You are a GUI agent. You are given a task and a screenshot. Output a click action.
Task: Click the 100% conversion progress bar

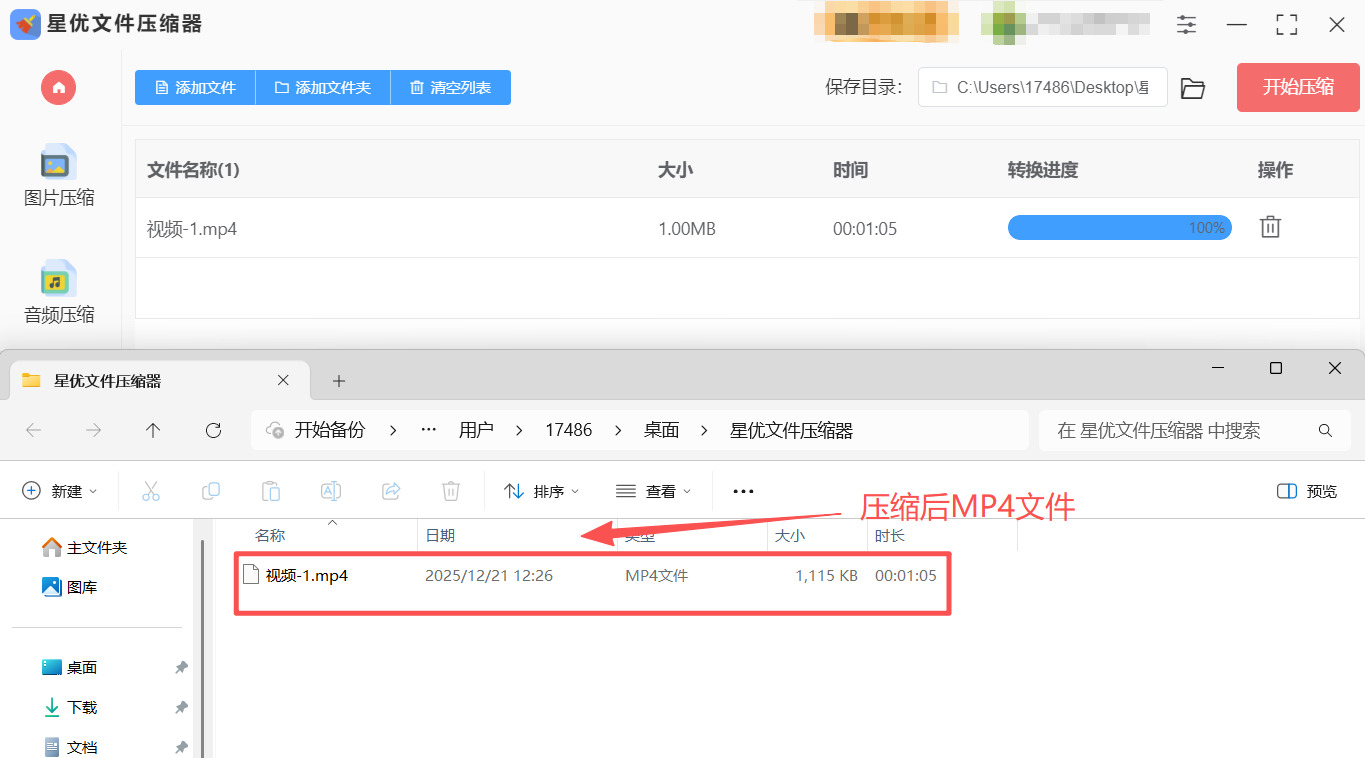[1119, 228]
